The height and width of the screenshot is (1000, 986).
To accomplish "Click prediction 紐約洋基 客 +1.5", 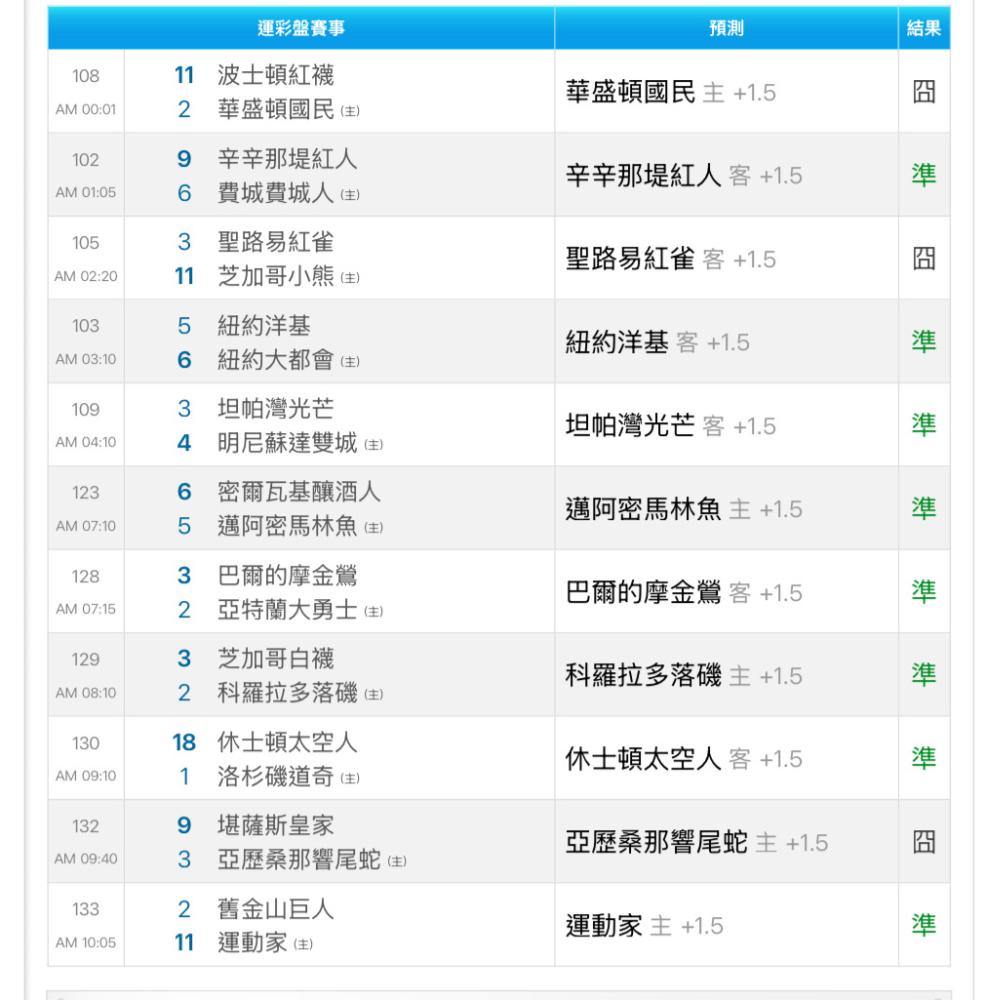I will tap(658, 342).
